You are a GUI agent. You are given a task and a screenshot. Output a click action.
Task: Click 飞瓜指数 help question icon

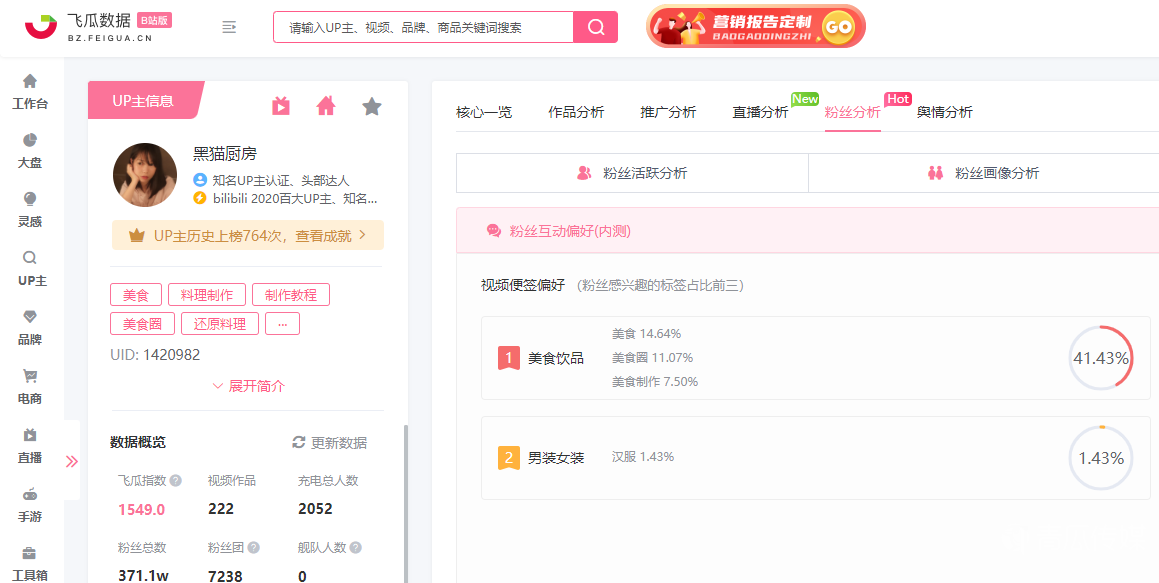[x=176, y=481]
